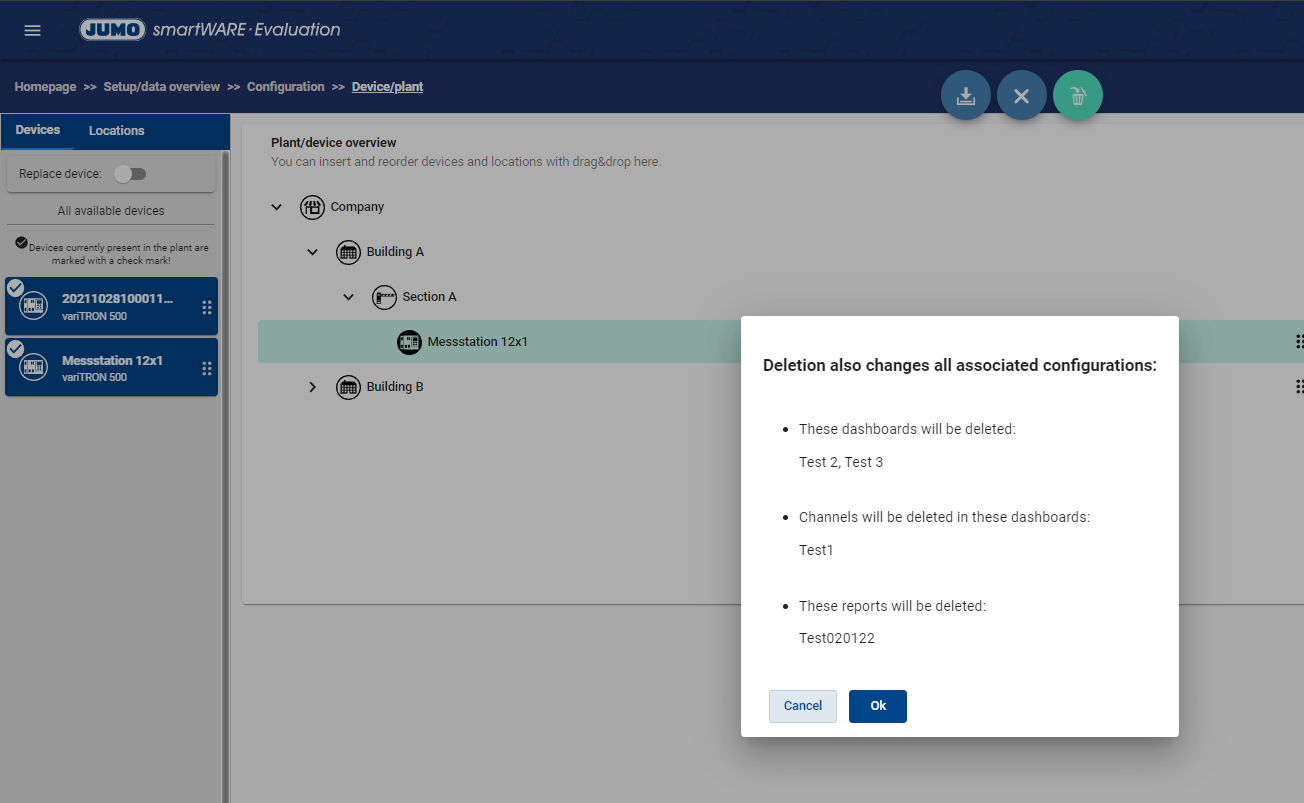Select the Devices tab
This screenshot has height=803, width=1304.
(38, 130)
